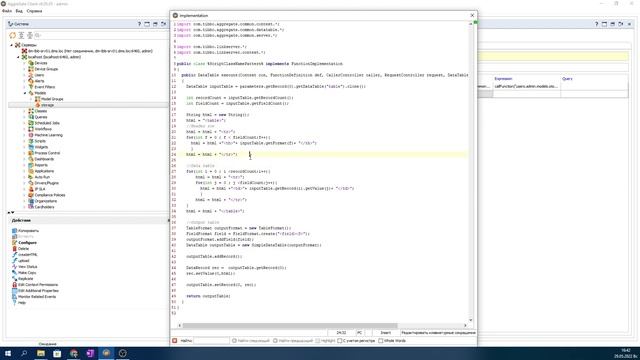Click the Workflows node icon
The height and width of the screenshot is (360, 640).
(31, 129)
